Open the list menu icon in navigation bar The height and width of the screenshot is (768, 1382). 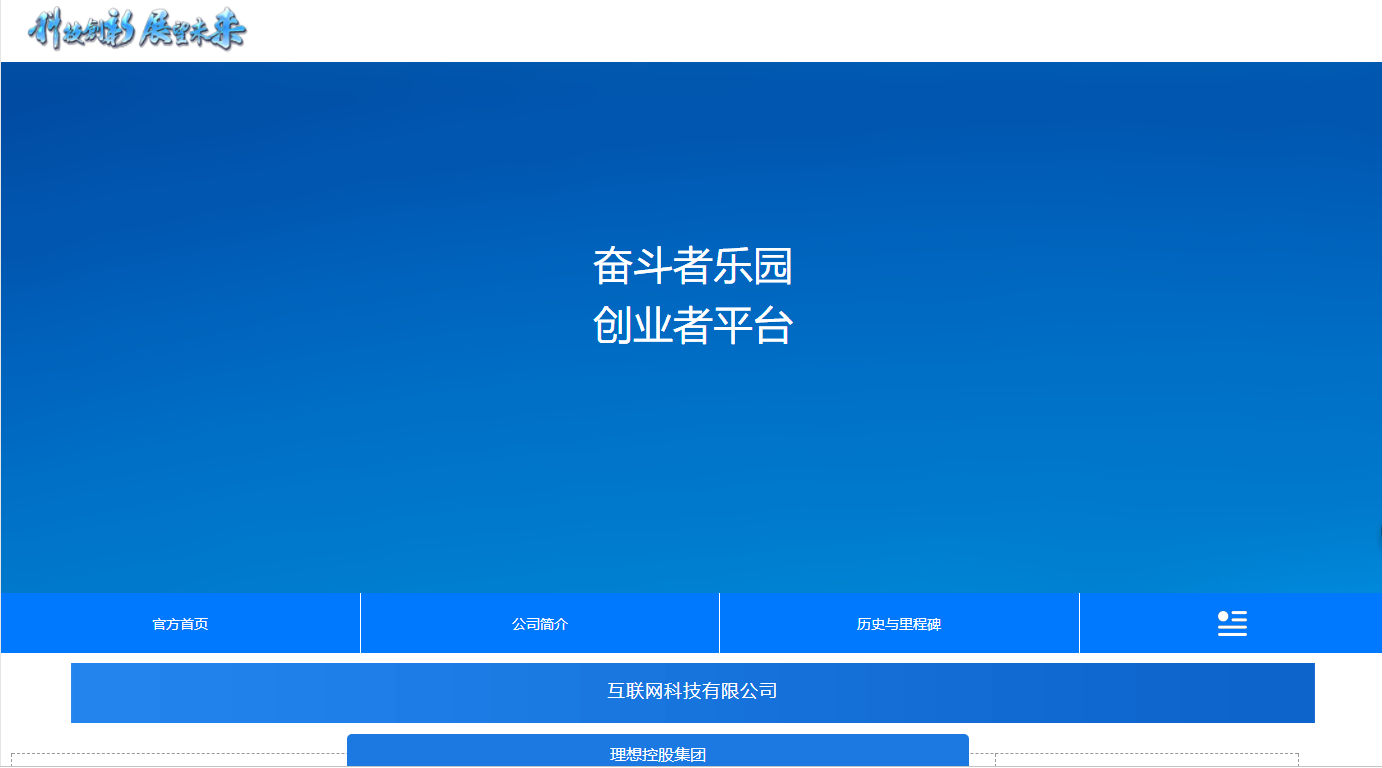point(1231,623)
